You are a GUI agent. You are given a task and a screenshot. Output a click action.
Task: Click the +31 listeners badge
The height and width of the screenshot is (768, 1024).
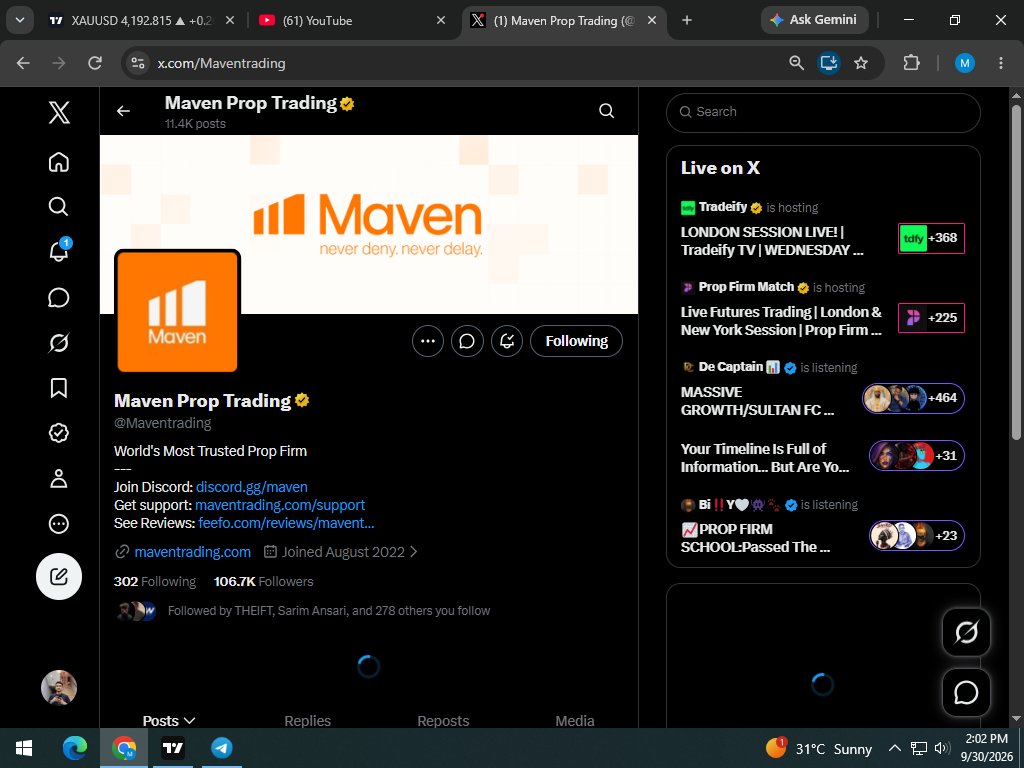917,455
